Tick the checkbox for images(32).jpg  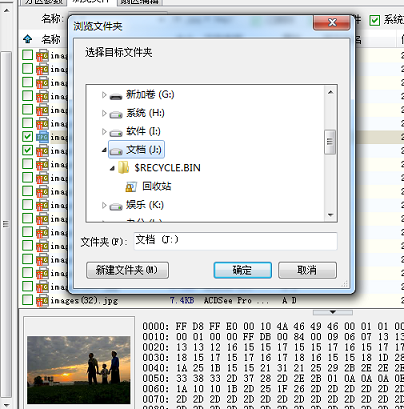point(28,300)
